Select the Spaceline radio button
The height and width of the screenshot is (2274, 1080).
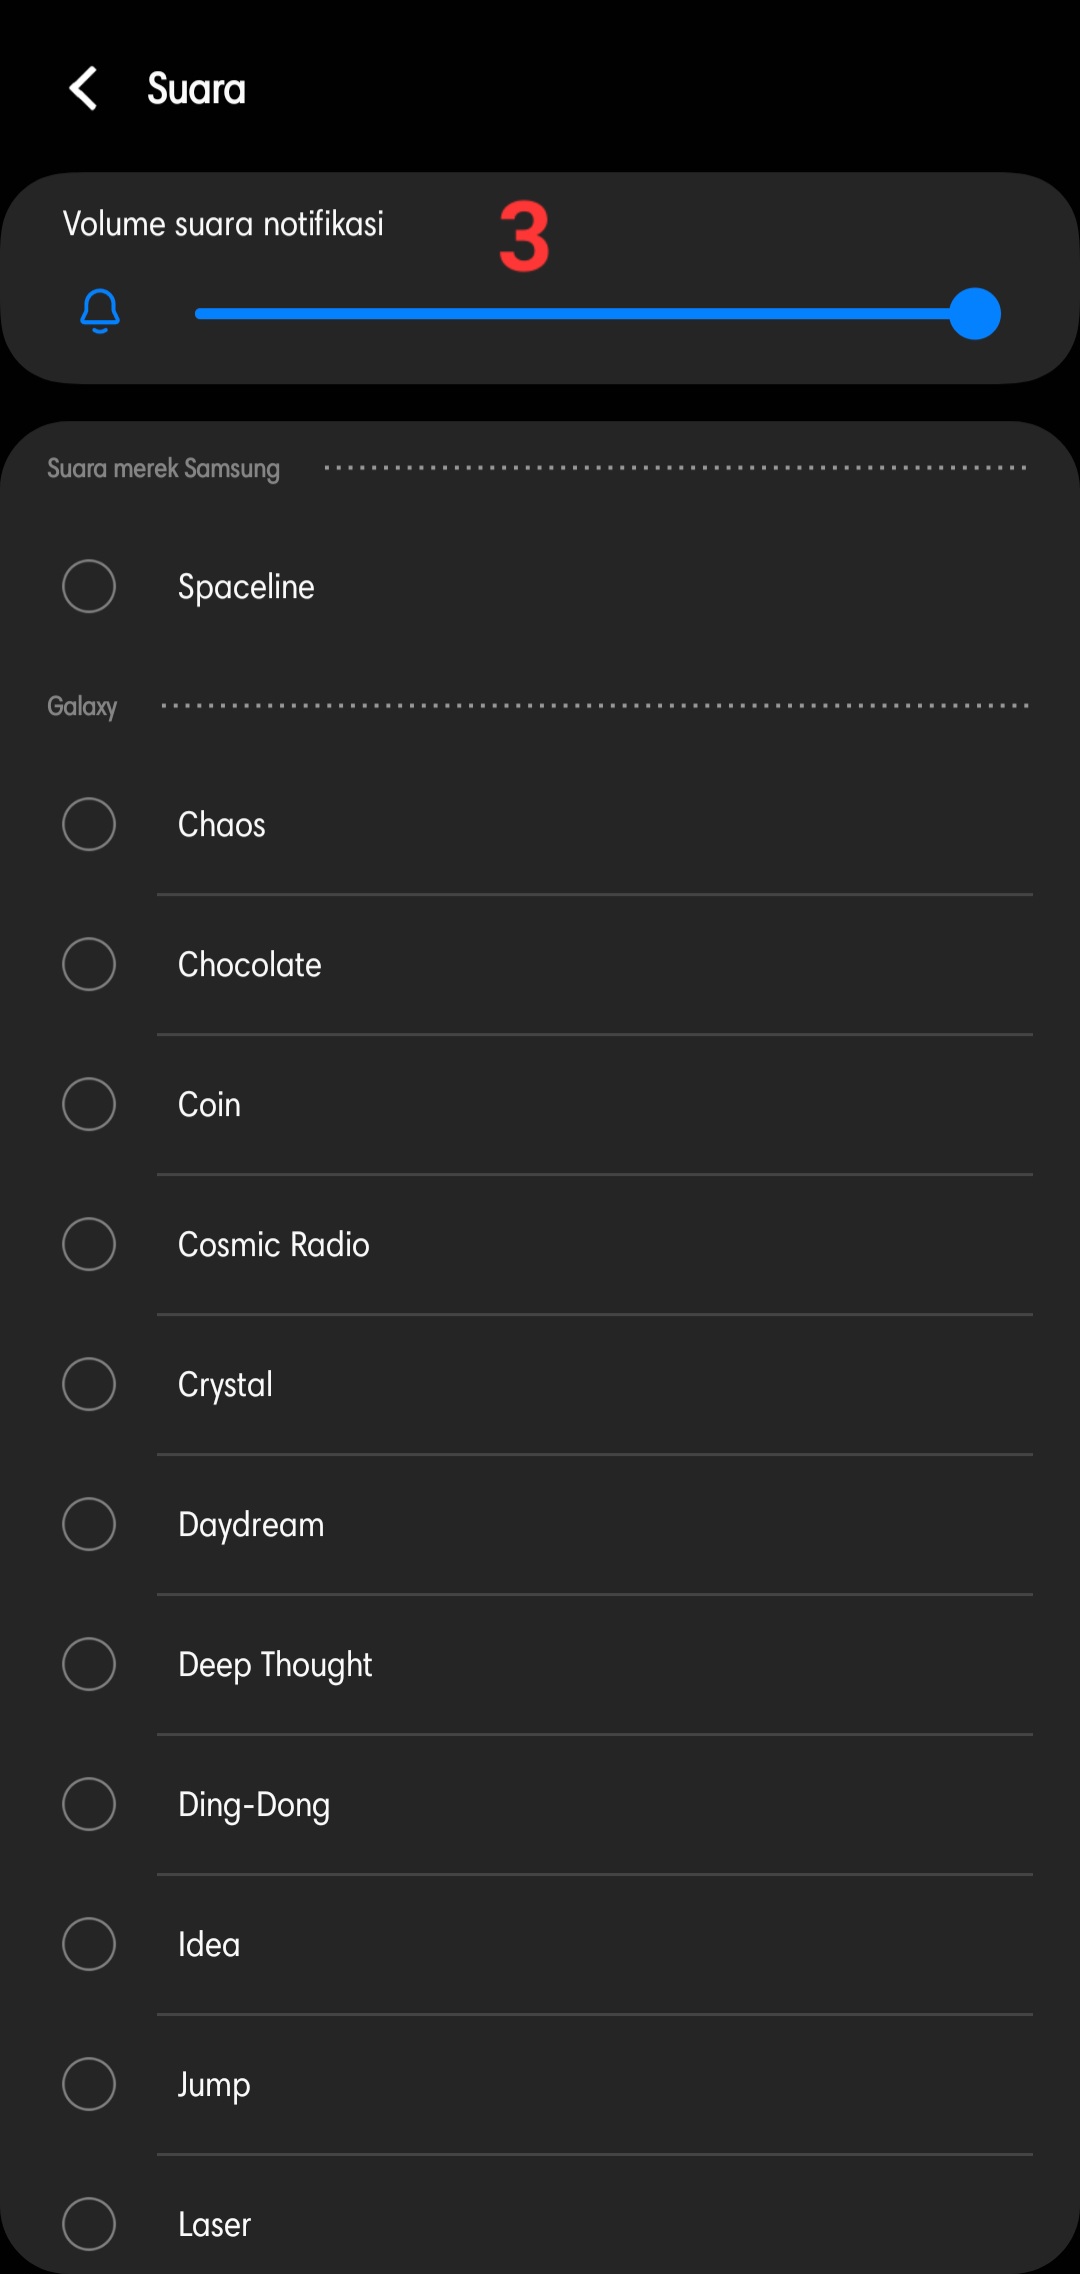click(89, 586)
